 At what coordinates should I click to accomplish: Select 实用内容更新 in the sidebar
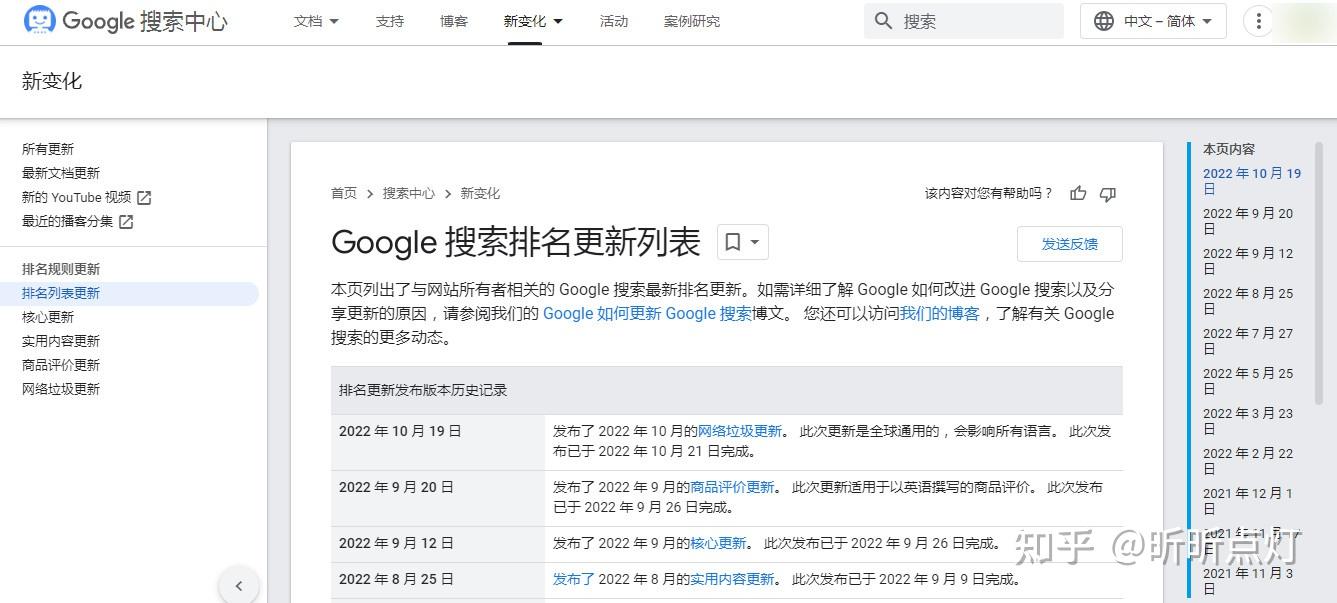click(61, 341)
